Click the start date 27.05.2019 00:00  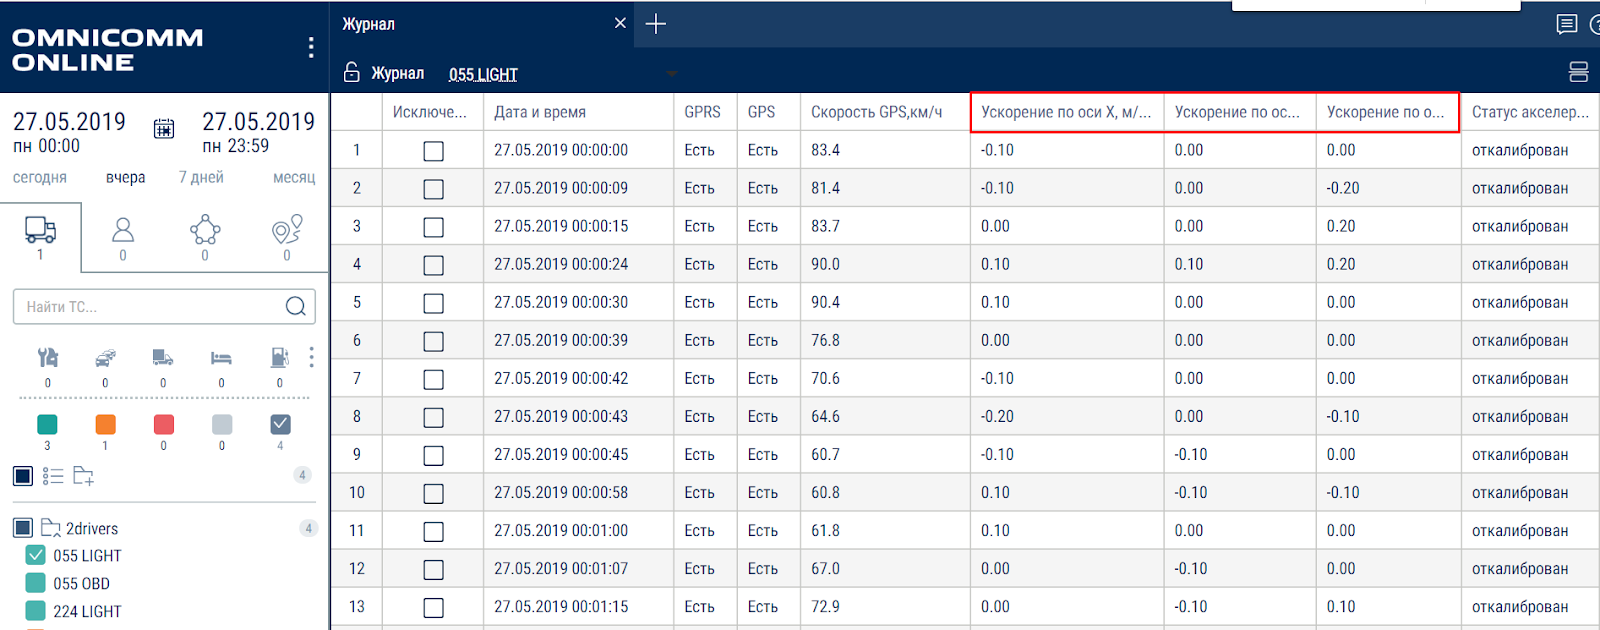69,133
